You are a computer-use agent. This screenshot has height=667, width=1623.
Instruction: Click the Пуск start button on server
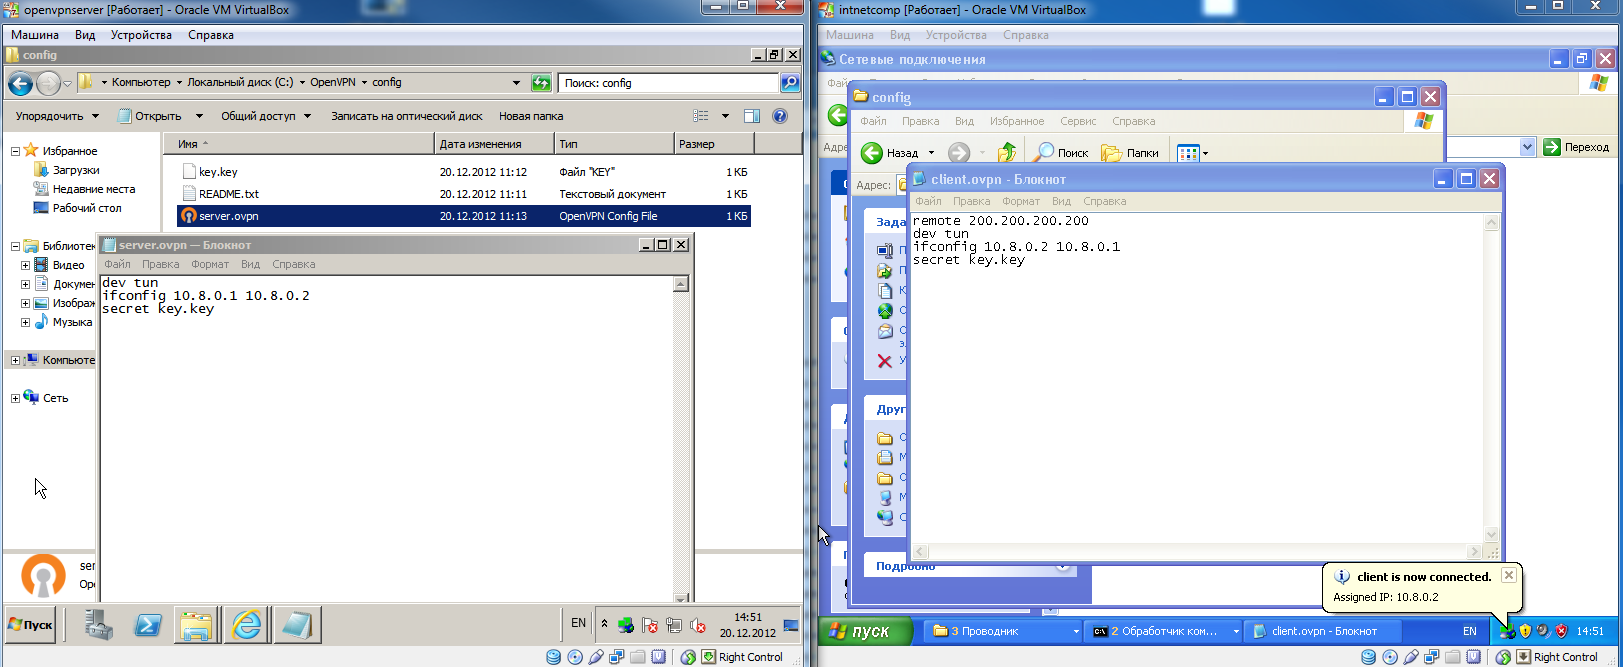31,625
